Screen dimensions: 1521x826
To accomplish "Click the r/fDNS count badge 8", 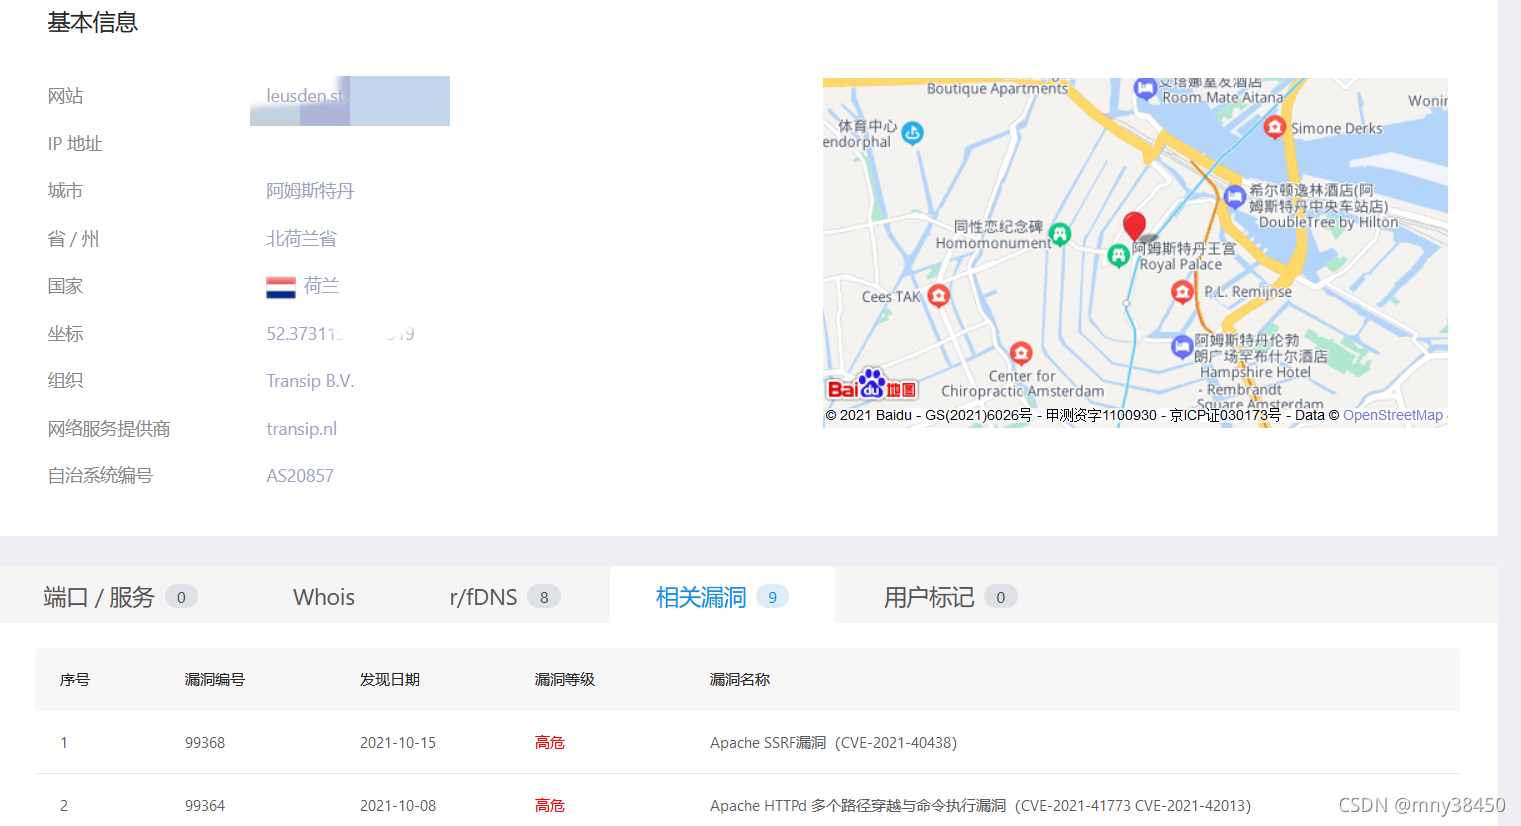I will tap(544, 597).
